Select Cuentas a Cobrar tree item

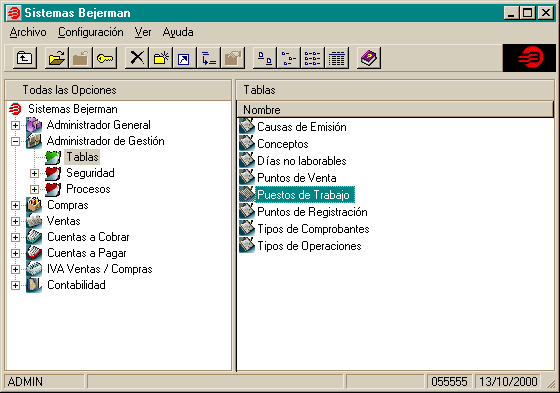(88, 237)
